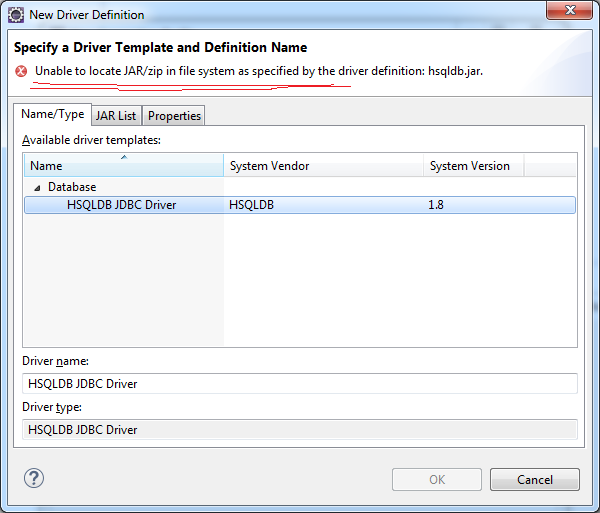600x513 pixels.
Task: Click the red error icon beside message
Action: (21, 71)
